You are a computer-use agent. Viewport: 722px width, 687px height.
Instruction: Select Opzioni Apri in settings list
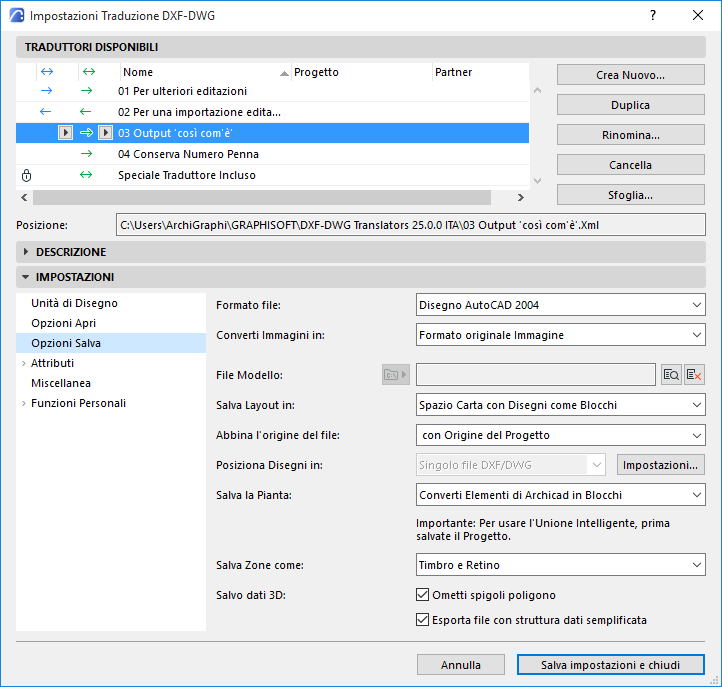point(64,323)
